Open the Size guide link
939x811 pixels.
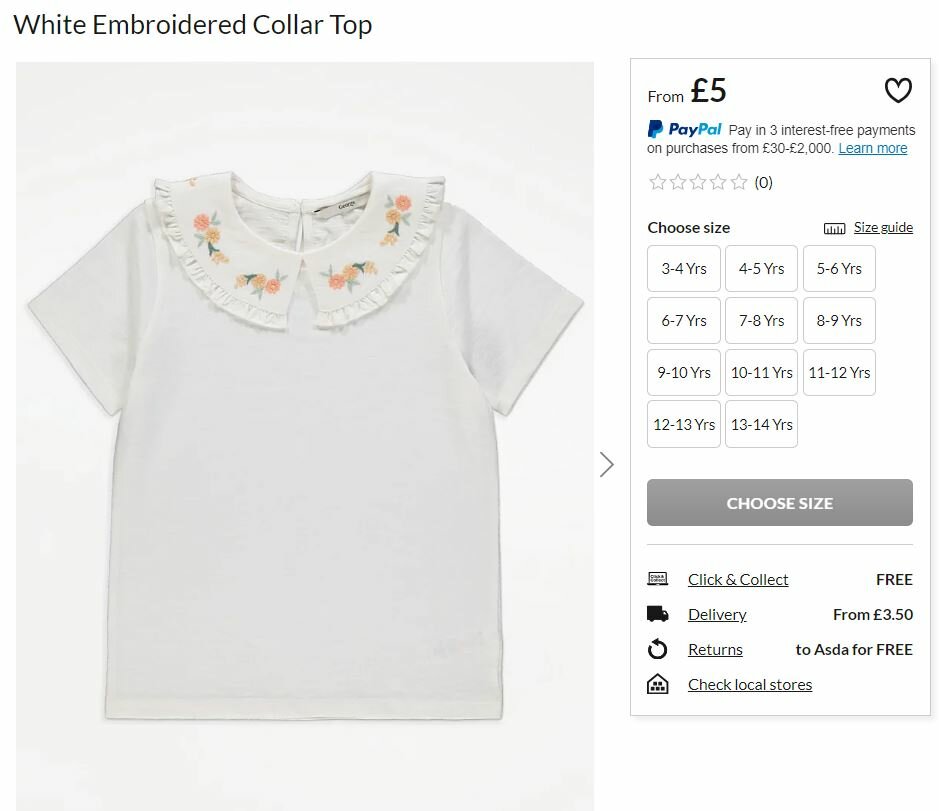[x=883, y=227]
